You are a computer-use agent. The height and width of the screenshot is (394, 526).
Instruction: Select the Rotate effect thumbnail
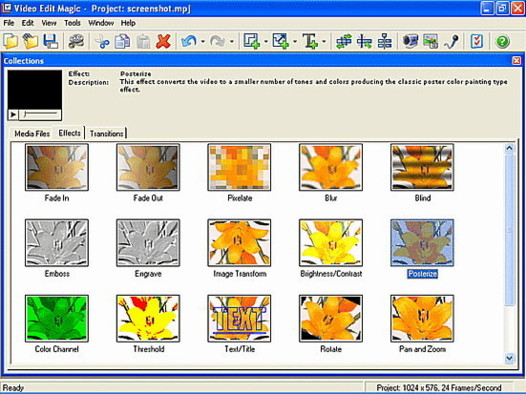331,319
